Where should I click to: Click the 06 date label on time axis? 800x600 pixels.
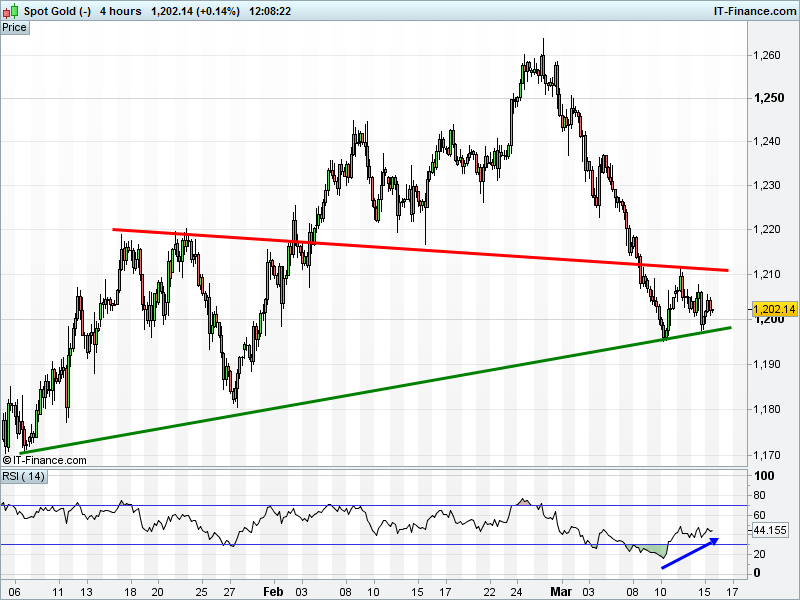point(14,592)
